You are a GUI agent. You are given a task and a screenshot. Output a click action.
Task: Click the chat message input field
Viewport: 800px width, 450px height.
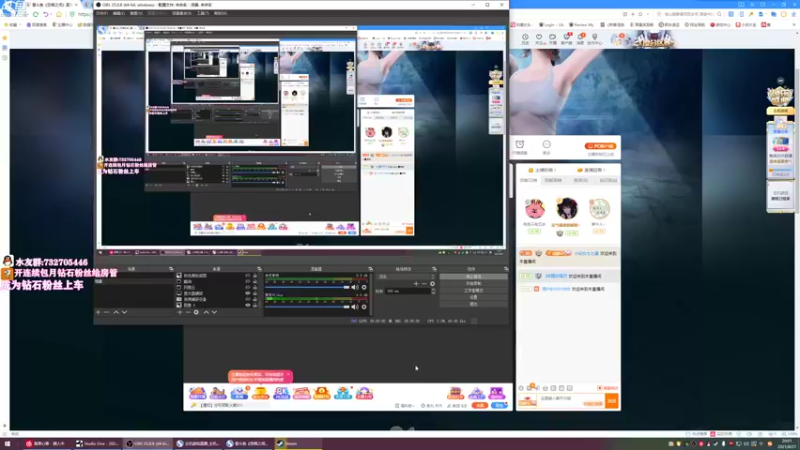tap(571, 401)
